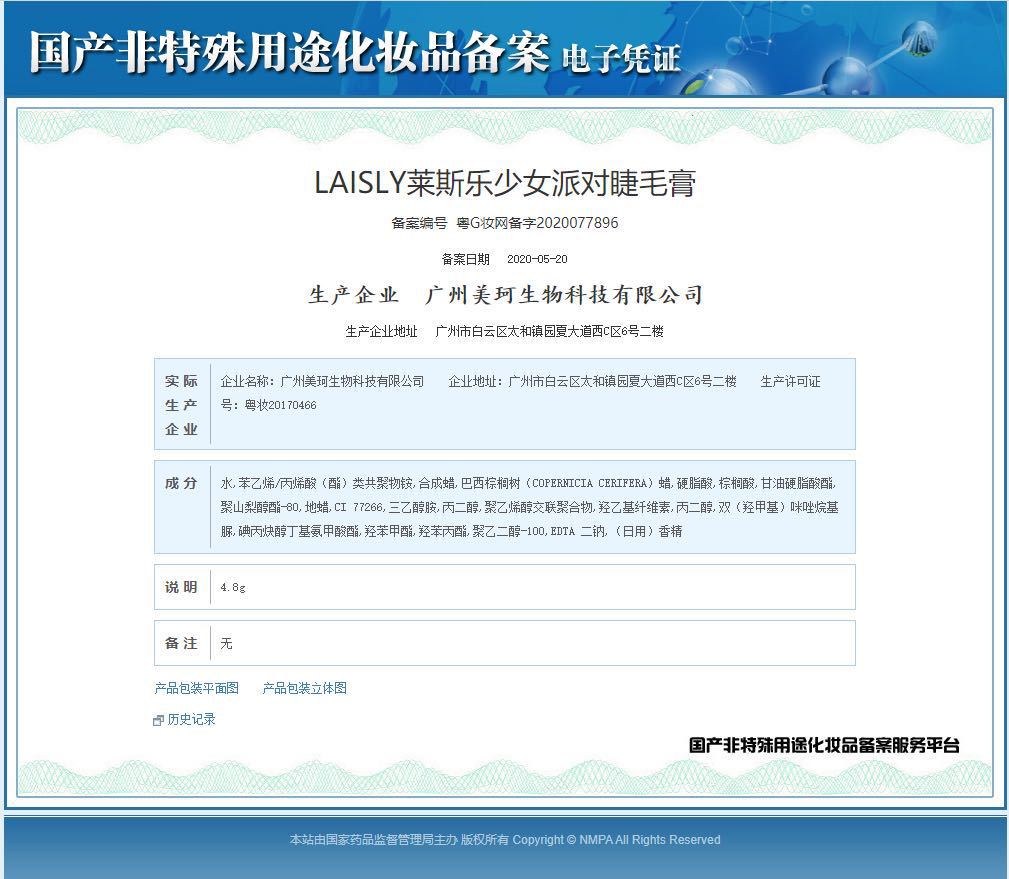The height and width of the screenshot is (879, 1009).
Task: Click the 企业名称 field in the 实际生产企业 row
Action: click(322, 381)
